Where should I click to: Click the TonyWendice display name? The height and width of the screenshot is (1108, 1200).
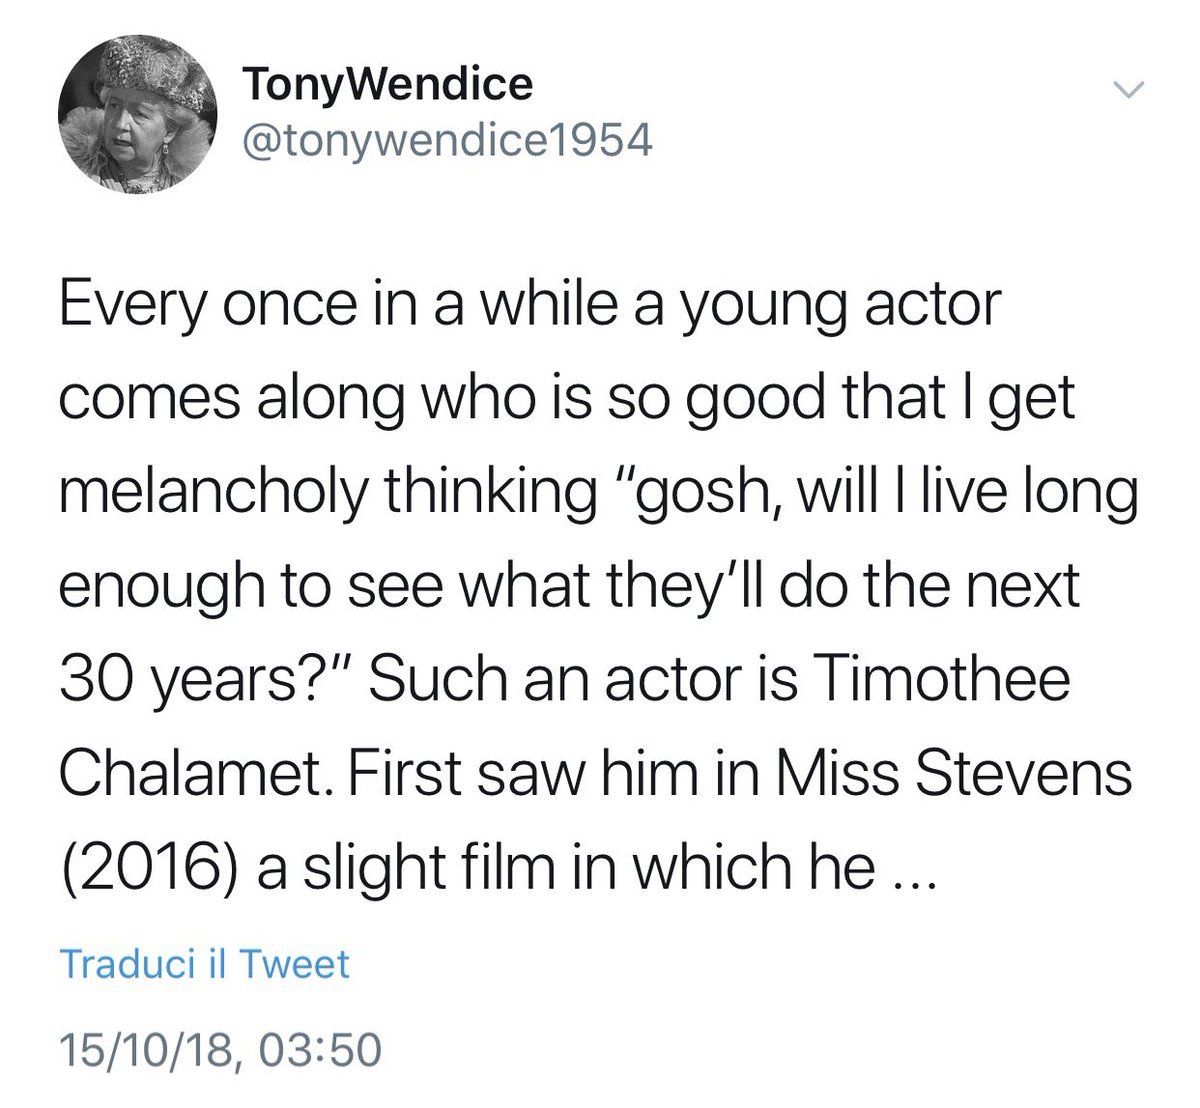point(388,84)
